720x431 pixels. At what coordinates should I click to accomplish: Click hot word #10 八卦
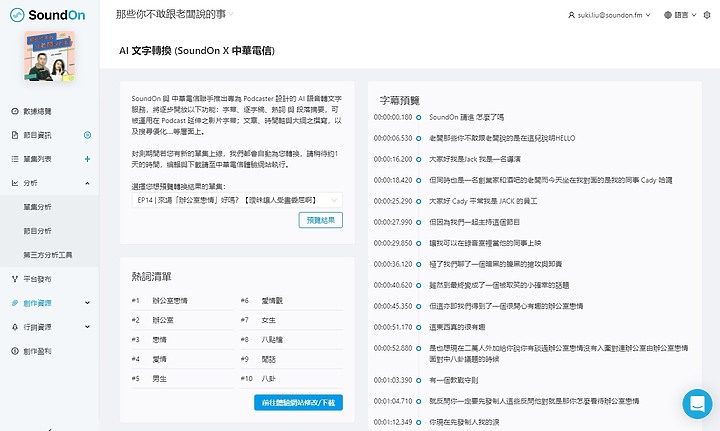[x=269, y=379]
